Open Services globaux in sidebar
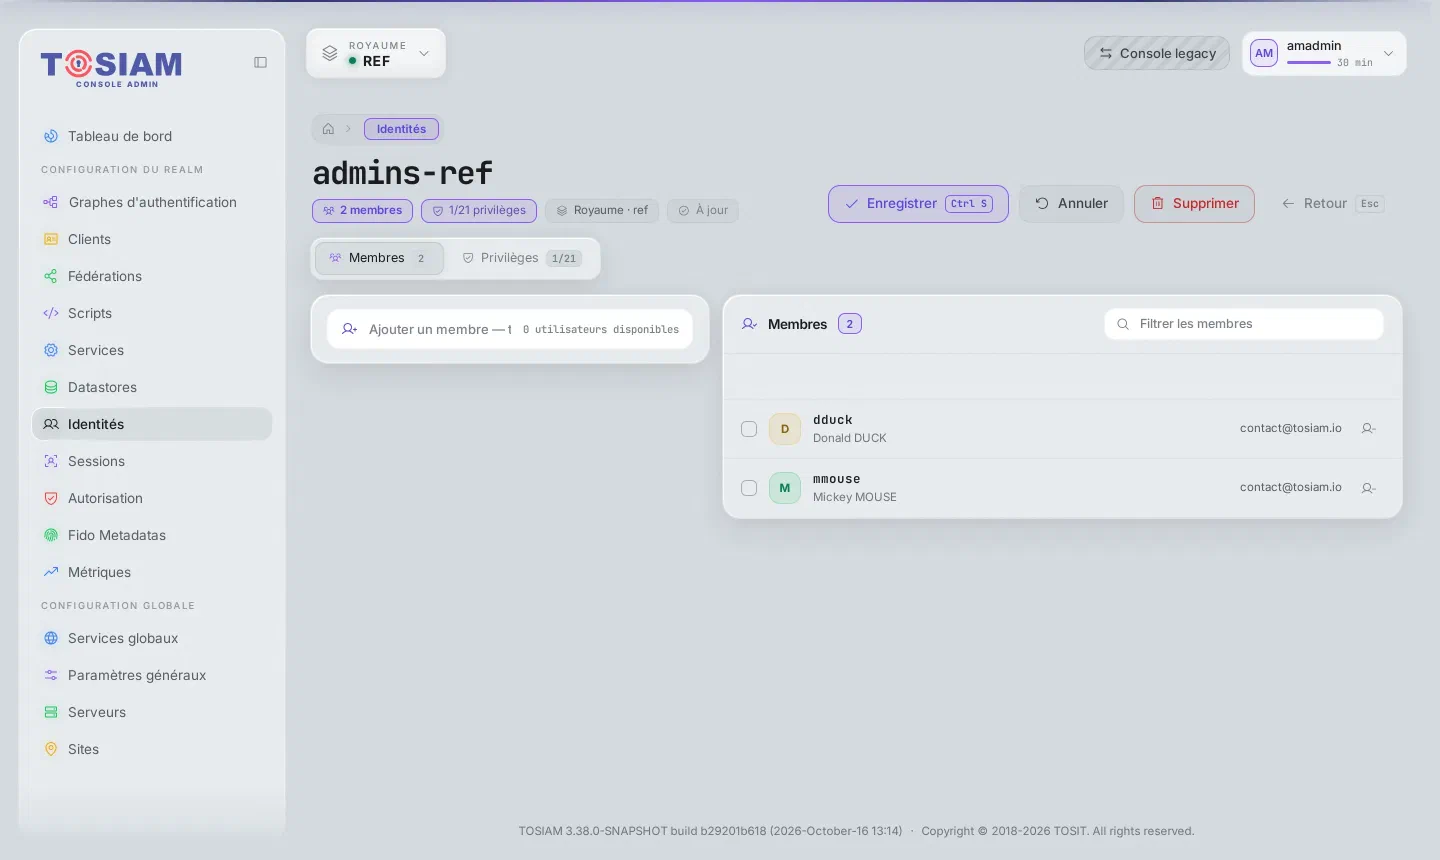This screenshot has width=1440, height=860. coord(152,638)
